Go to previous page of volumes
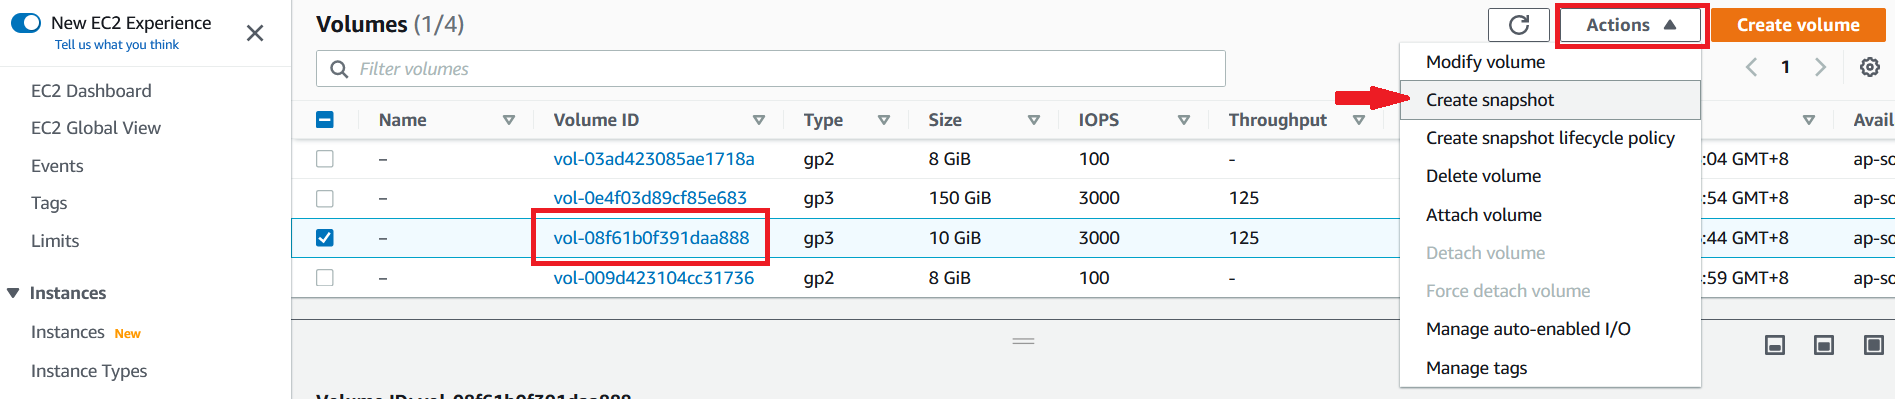 coord(1751,67)
